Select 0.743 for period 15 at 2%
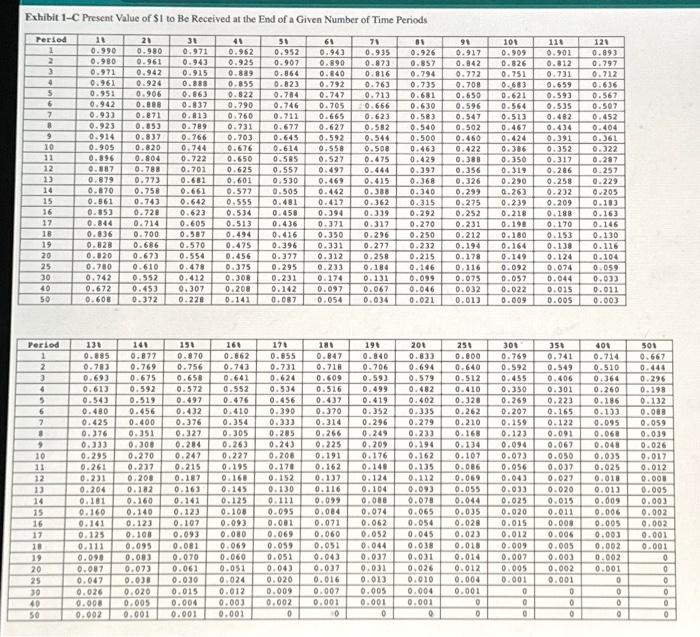Image resolution: width=700 pixels, height=637 pixels. pyautogui.click(x=147, y=202)
